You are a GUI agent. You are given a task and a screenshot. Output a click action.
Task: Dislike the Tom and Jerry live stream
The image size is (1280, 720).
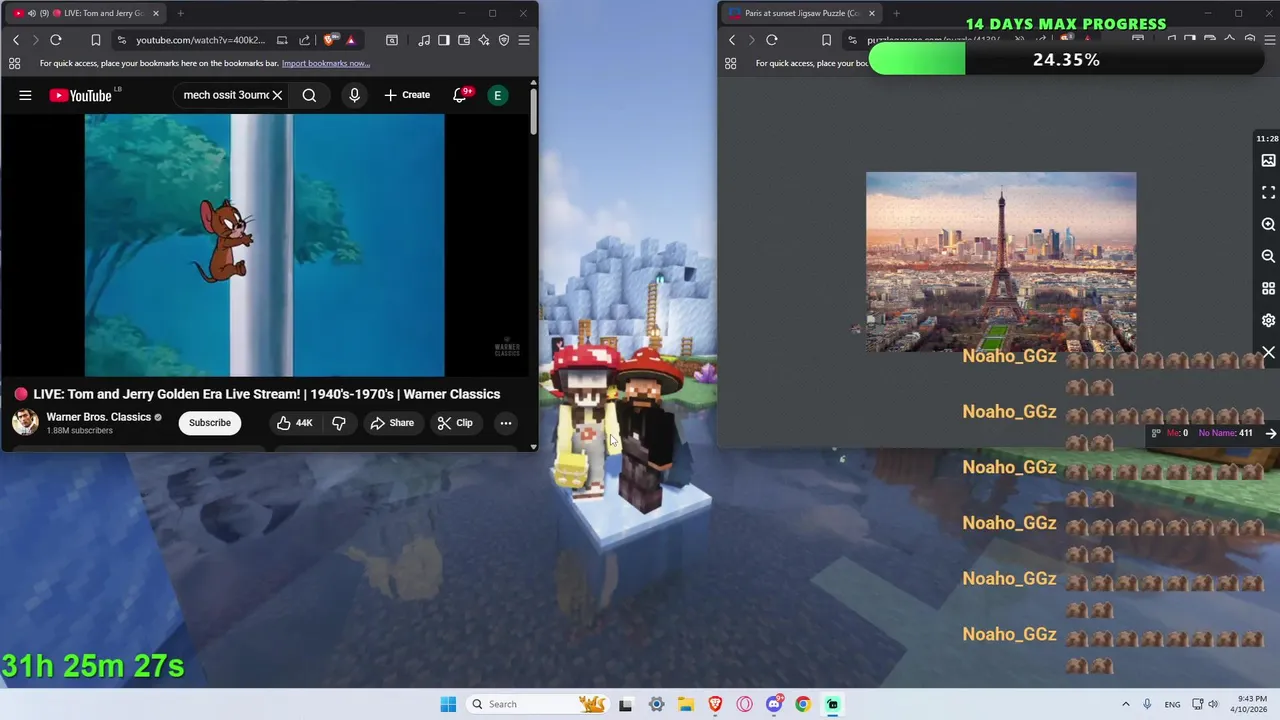[339, 423]
